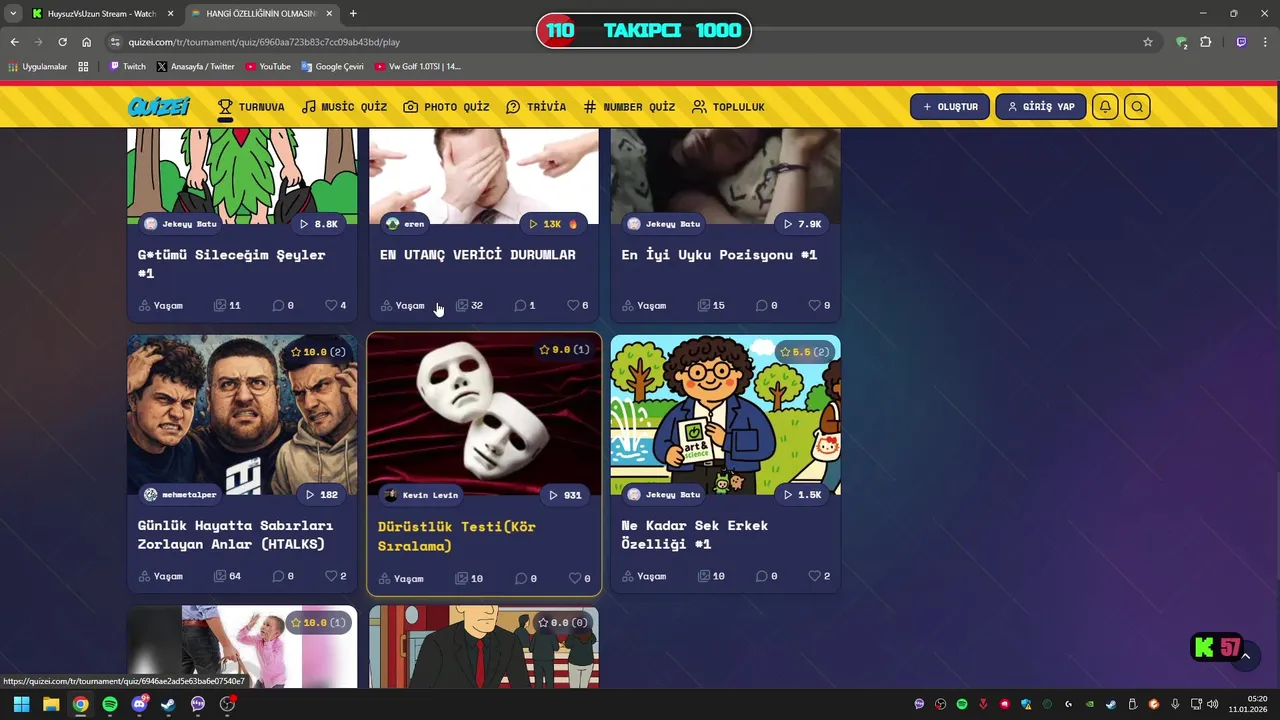Select NUMBER QUIZ in the navbar
Viewport: 1280px width, 720px height.
tap(629, 107)
